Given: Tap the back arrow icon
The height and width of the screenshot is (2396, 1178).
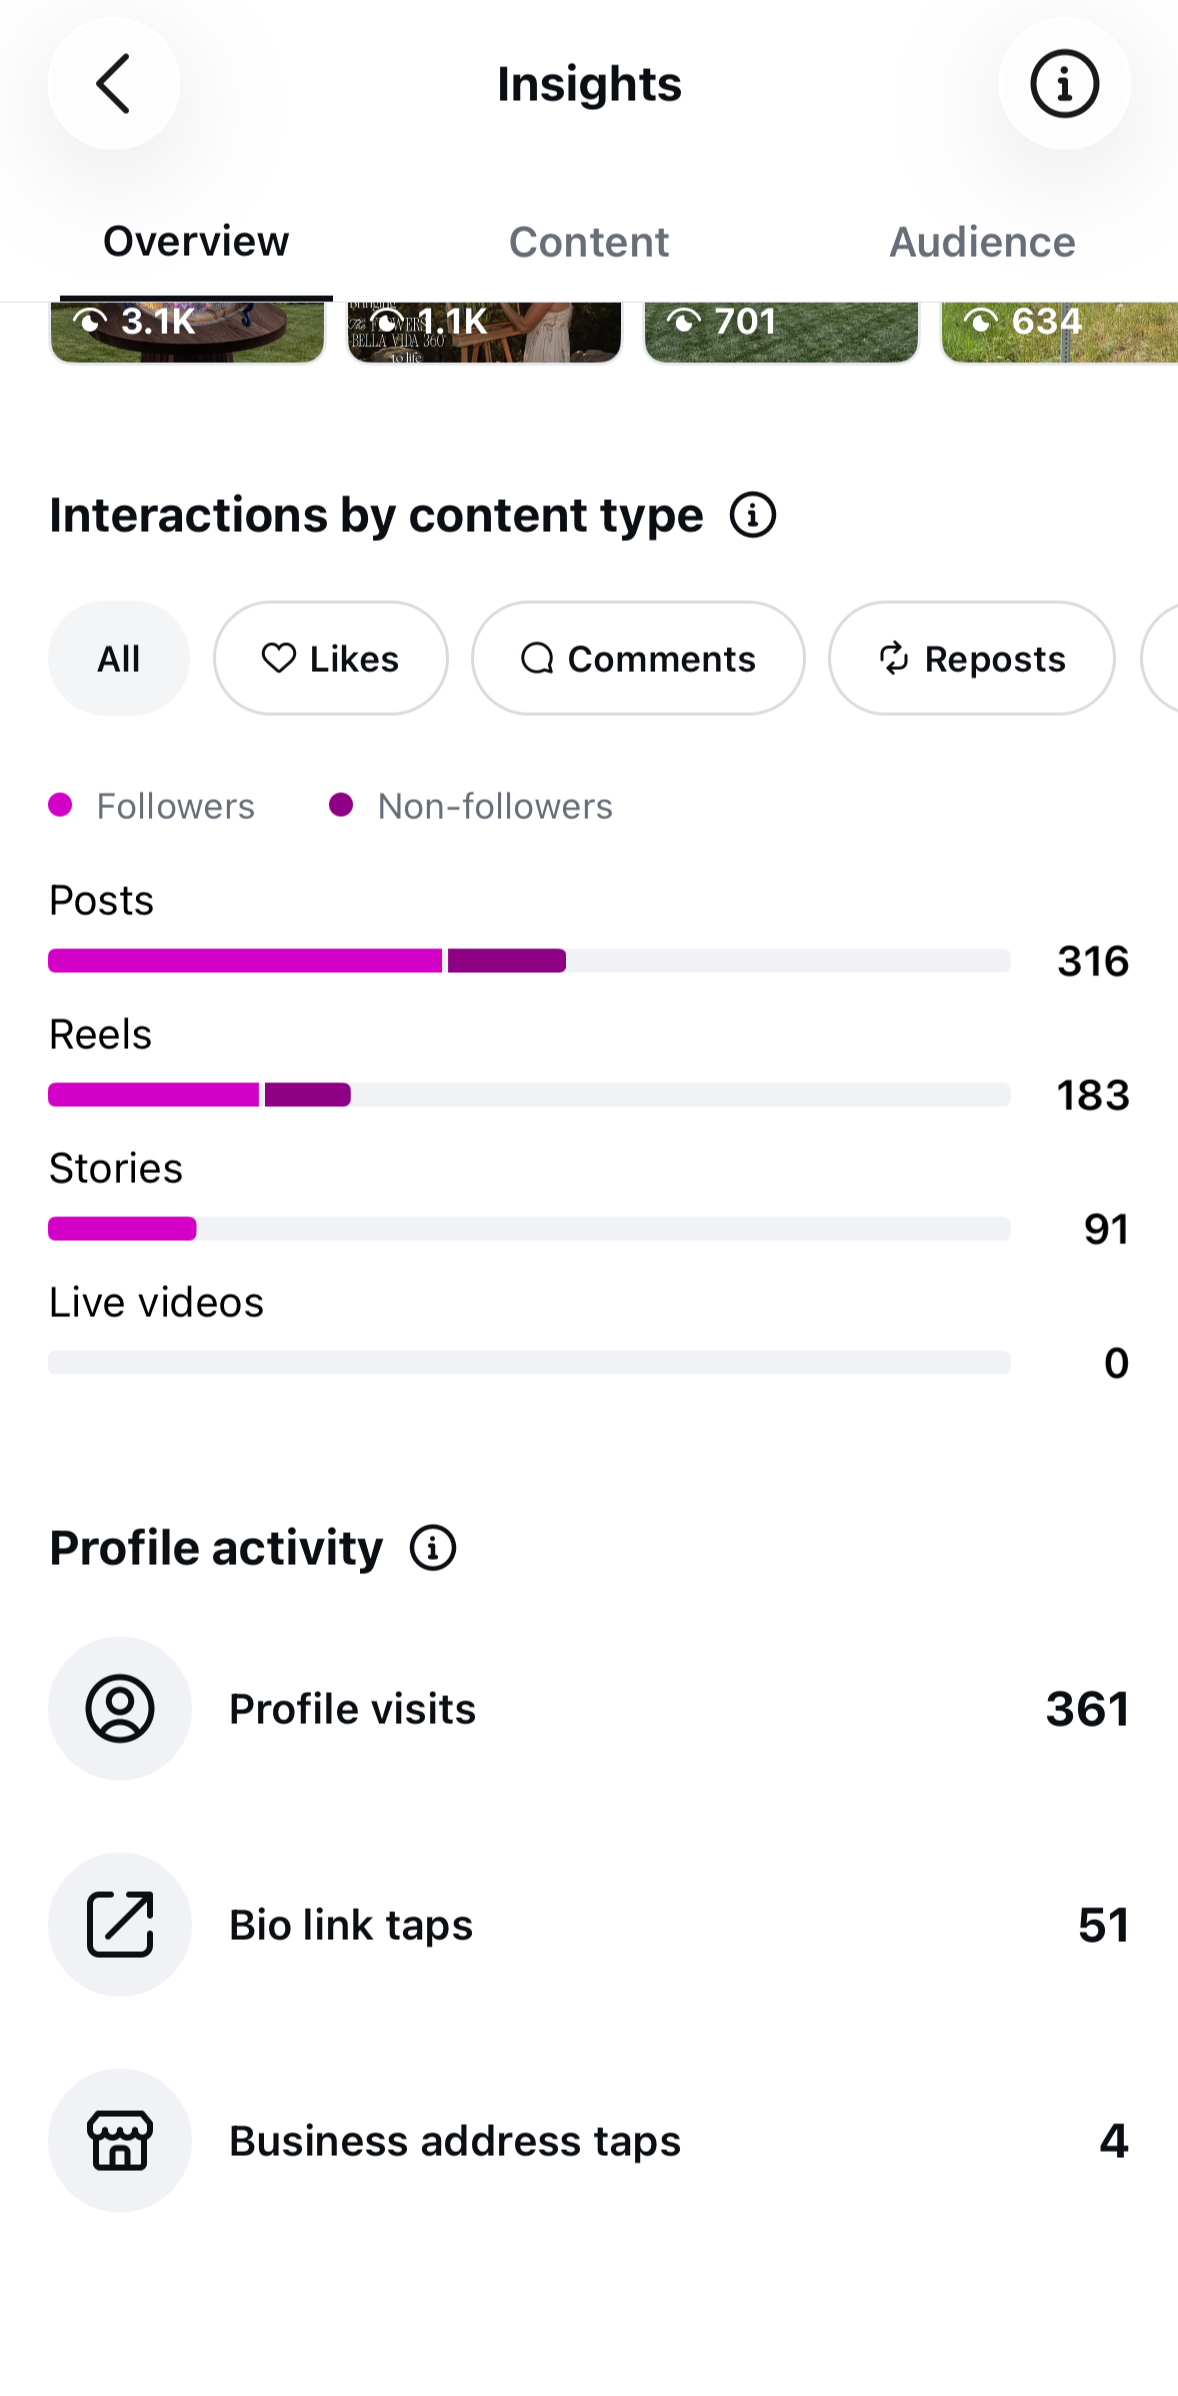Looking at the screenshot, I should point(114,84).
